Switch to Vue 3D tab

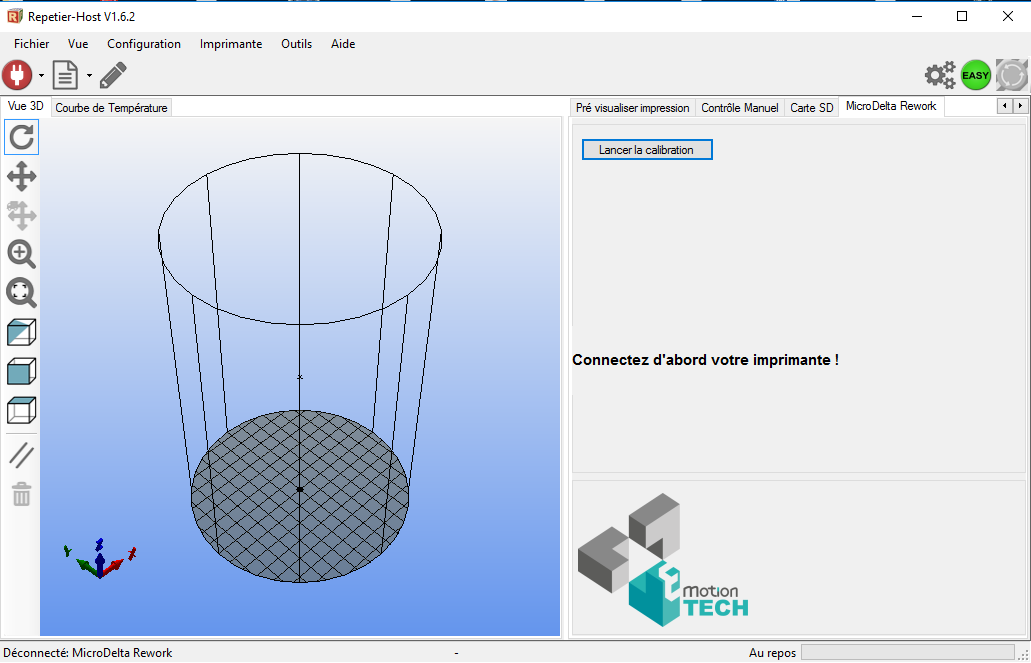coord(26,107)
